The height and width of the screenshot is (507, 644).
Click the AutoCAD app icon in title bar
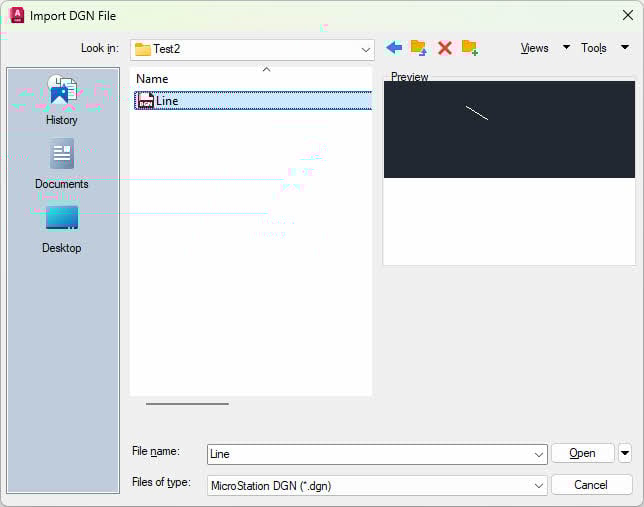point(17,16)
